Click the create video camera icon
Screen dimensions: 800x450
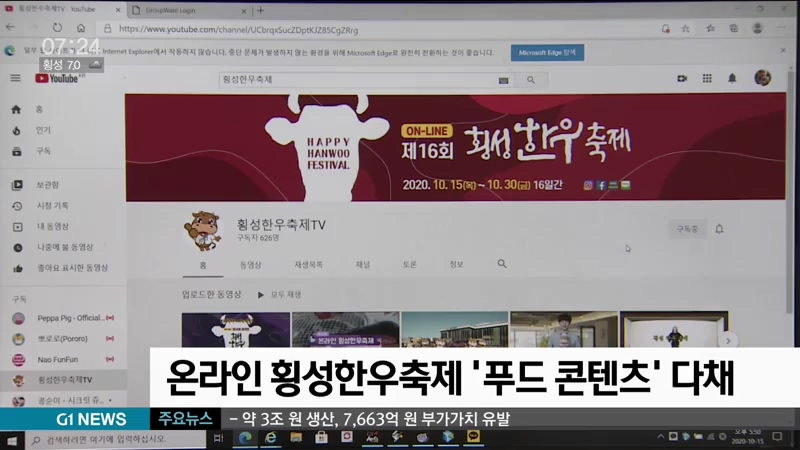[684, 78]
